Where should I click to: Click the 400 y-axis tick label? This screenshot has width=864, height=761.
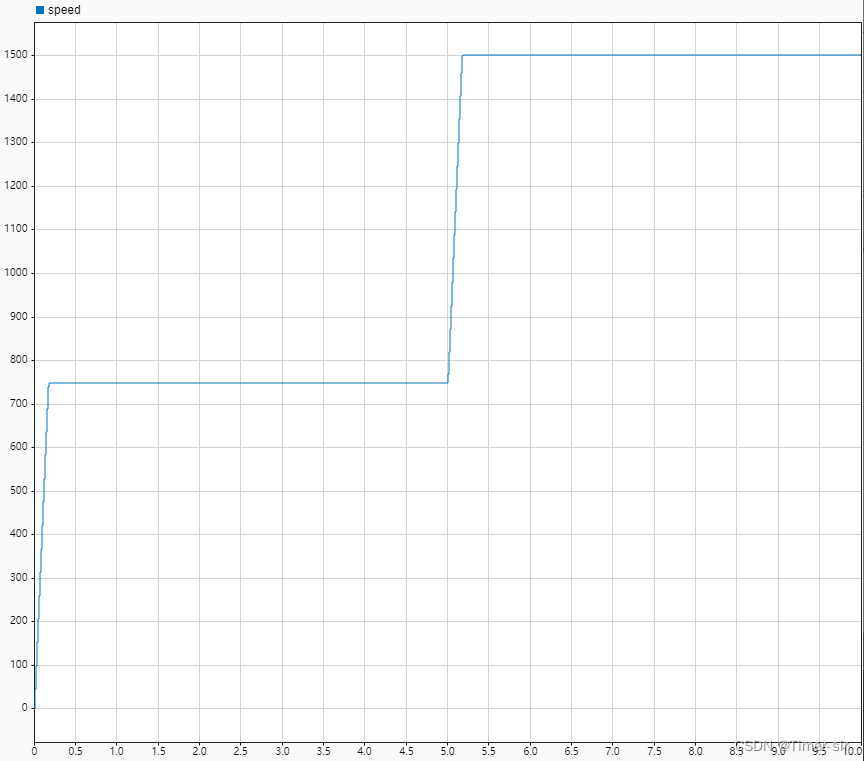tap(18, 534)
